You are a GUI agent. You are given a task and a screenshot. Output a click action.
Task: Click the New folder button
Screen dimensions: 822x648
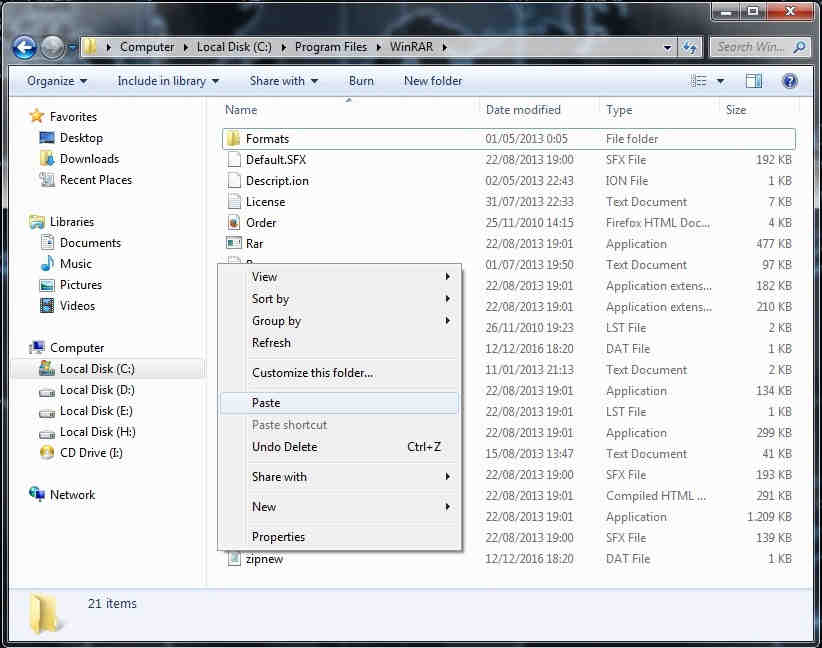pyautogui.click(x=433, y=81)
